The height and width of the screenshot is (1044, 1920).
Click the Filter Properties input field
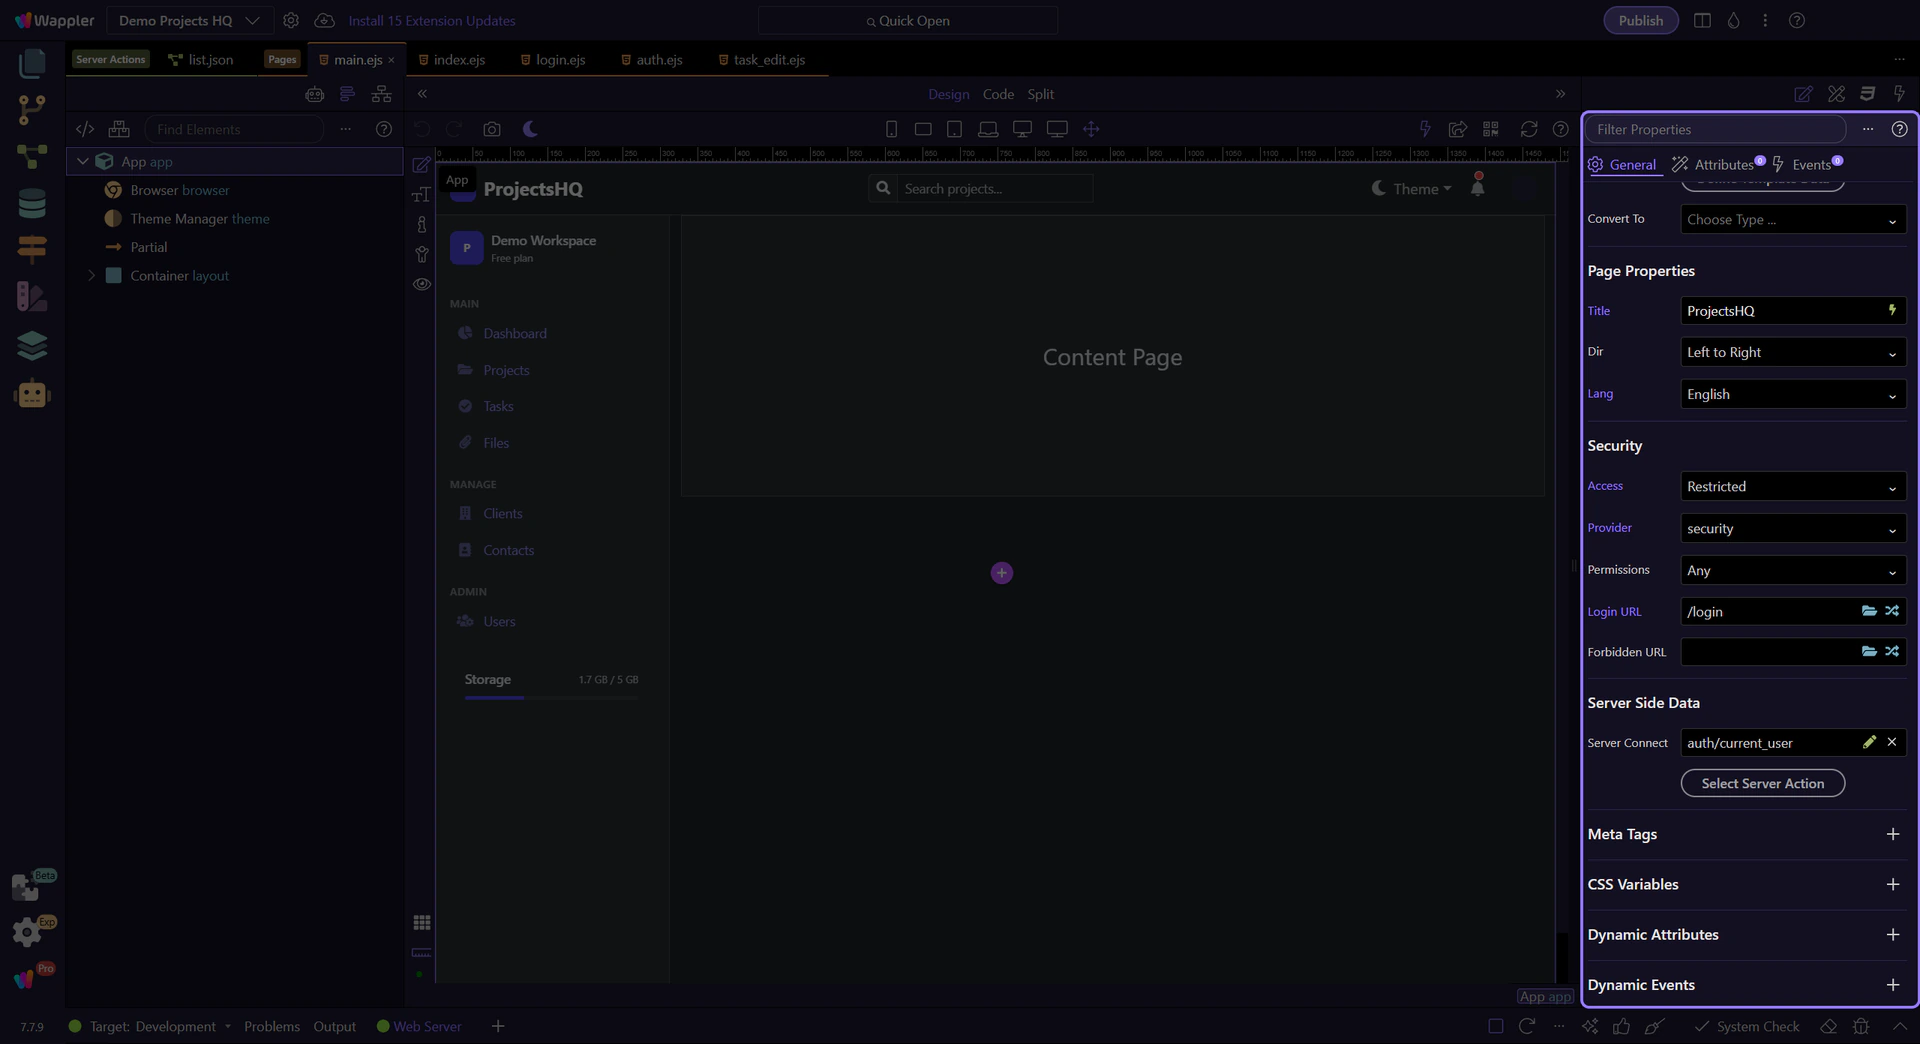click(x=1714, y=129)
